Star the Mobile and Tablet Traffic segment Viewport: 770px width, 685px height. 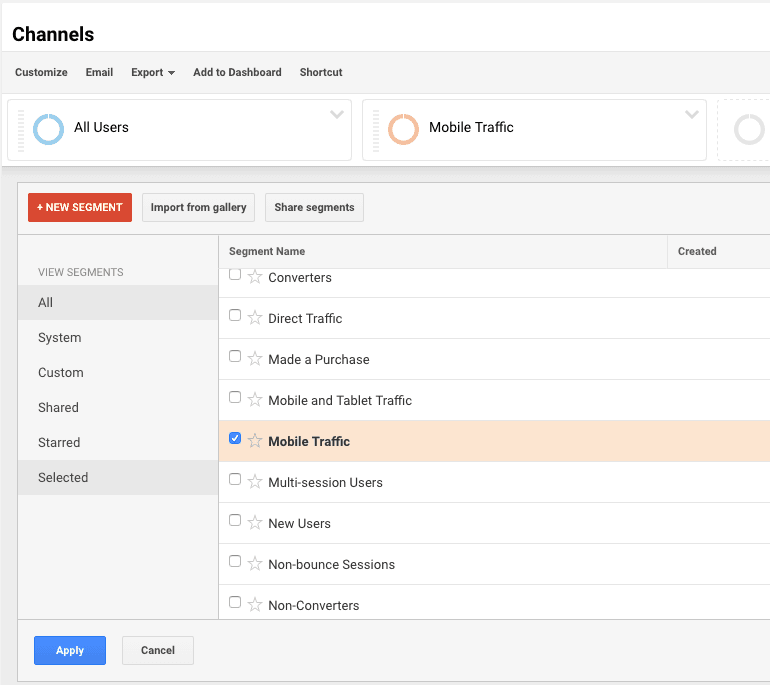point(255,400)
